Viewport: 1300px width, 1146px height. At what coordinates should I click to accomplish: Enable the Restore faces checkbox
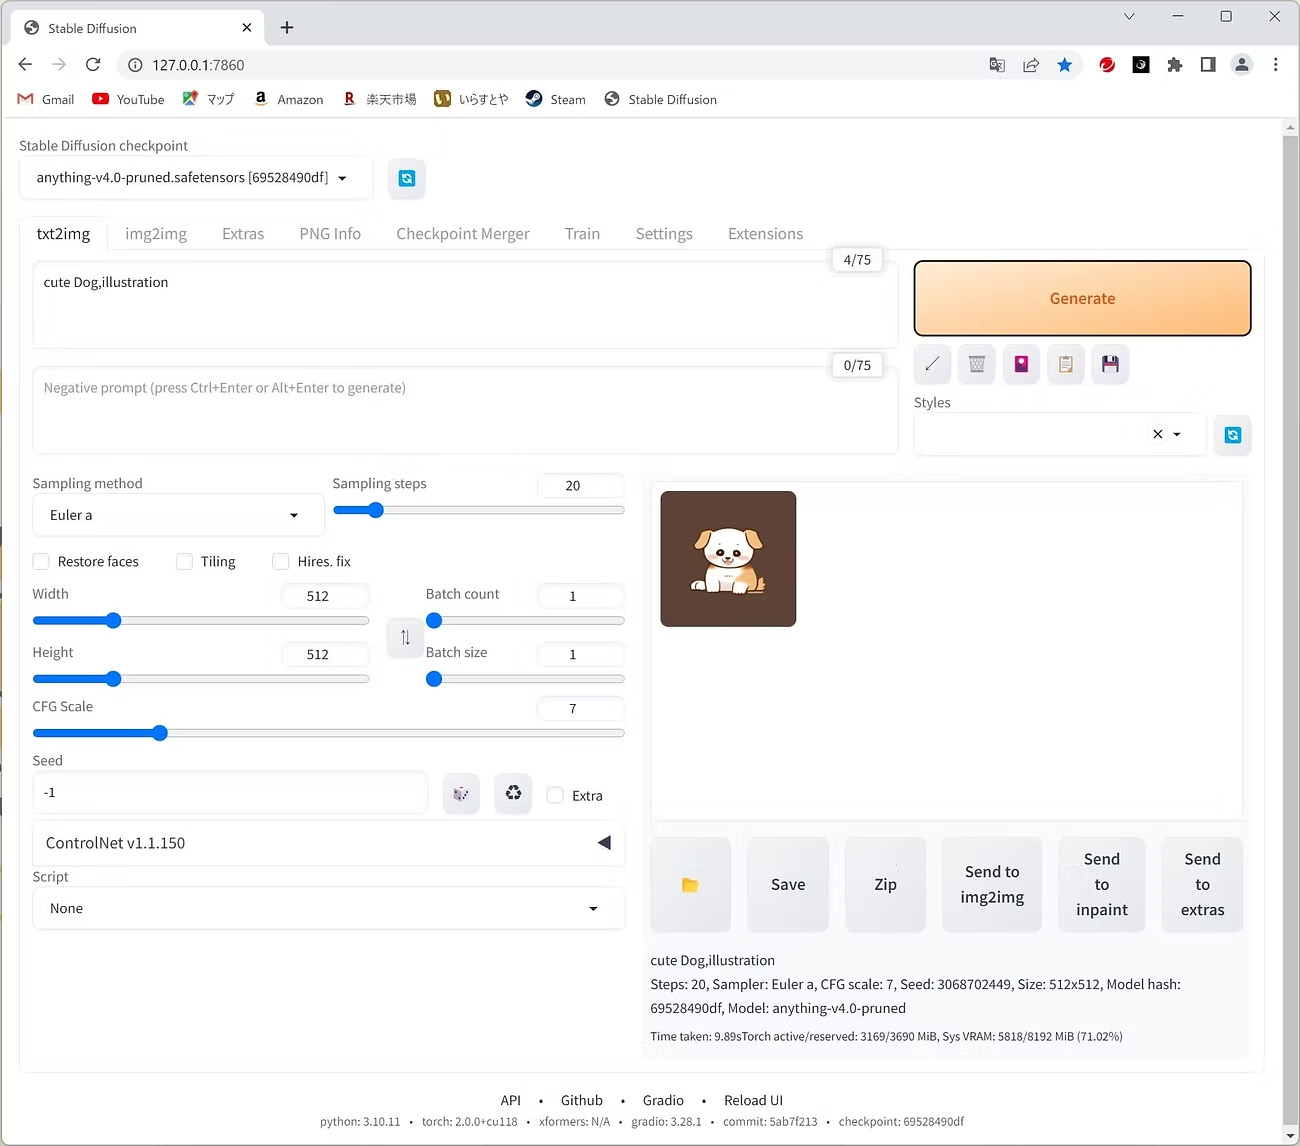(x=42, y=562)
